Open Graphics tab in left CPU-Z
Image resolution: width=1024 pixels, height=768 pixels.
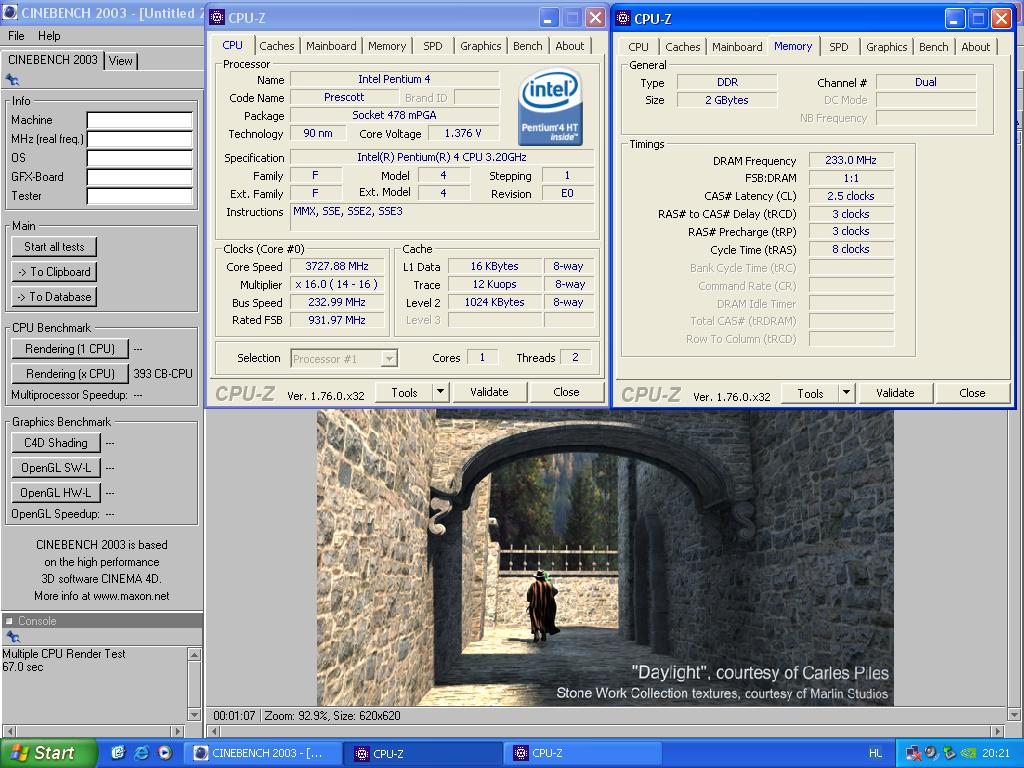tap(481, 46)
